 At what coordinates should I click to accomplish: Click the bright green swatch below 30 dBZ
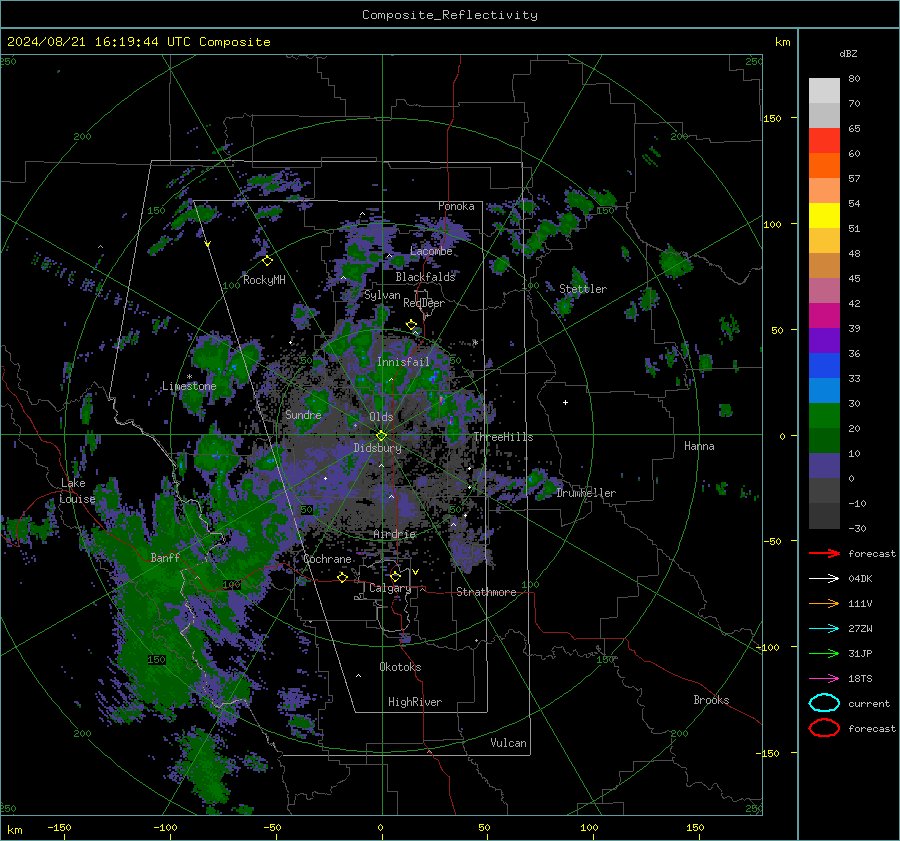[824, 416]
